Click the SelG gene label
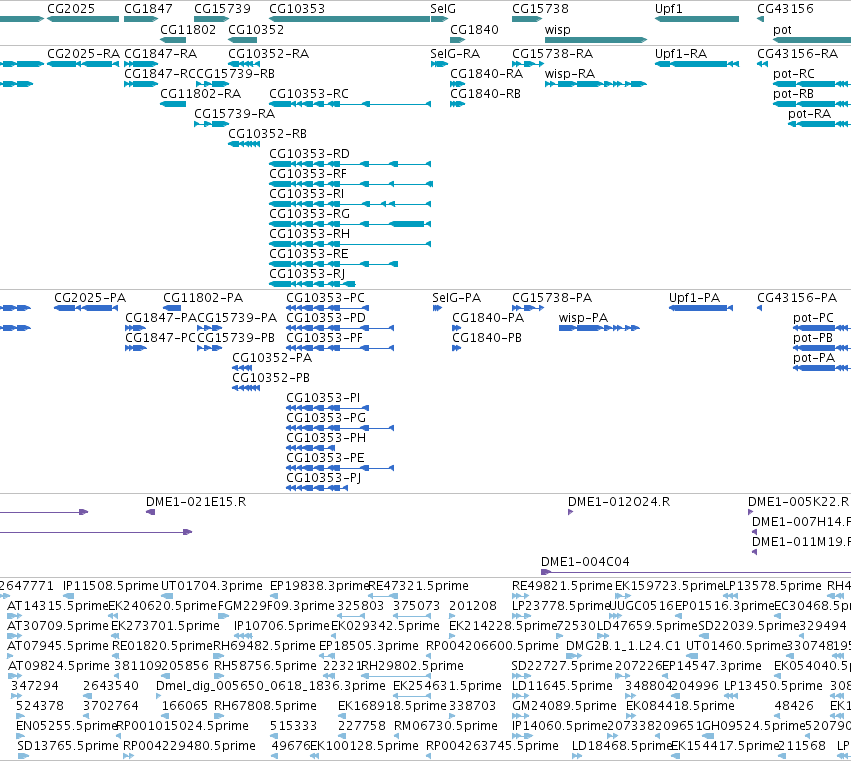851x761 pixels. (x=443, y=9)
